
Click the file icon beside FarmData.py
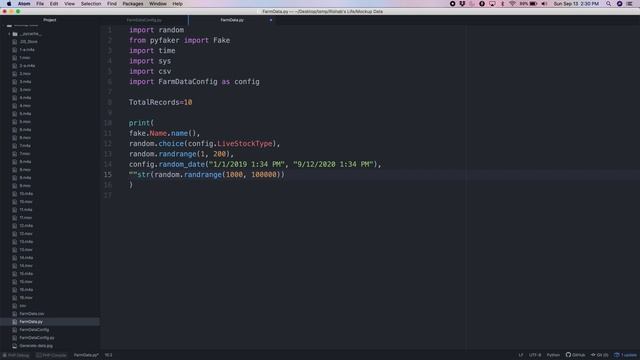click(x=15, y=322)
